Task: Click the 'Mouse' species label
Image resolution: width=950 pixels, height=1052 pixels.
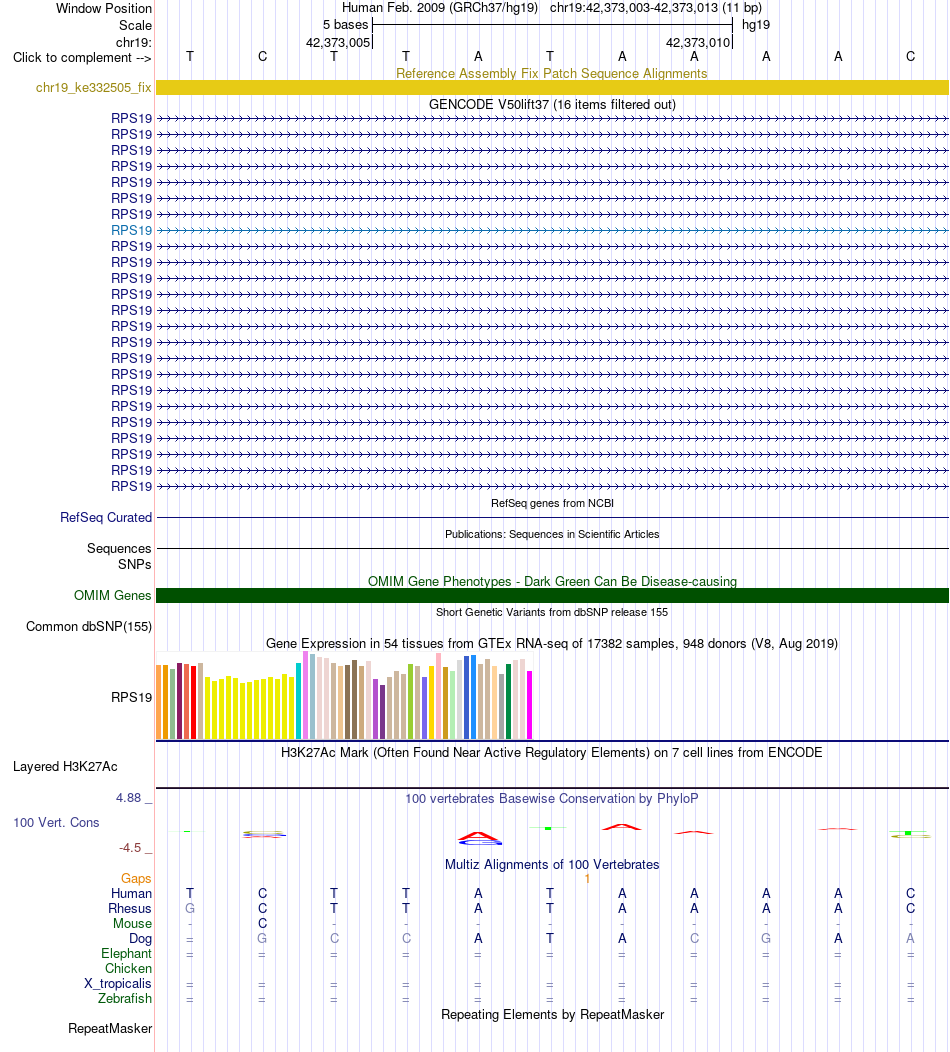Action: coord(132,924)
